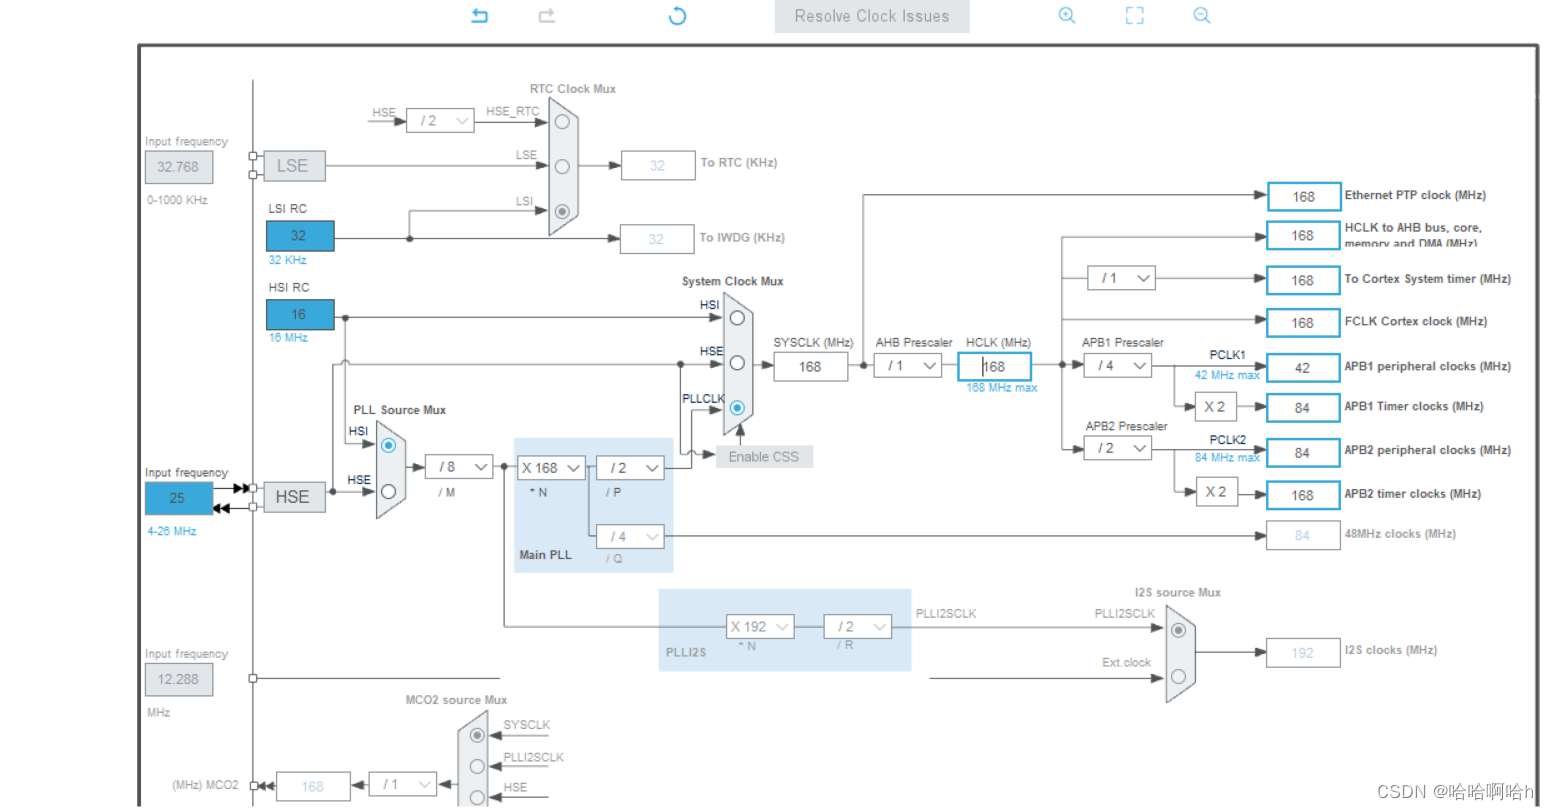Click the undo arrow icon

pos(480,16)
